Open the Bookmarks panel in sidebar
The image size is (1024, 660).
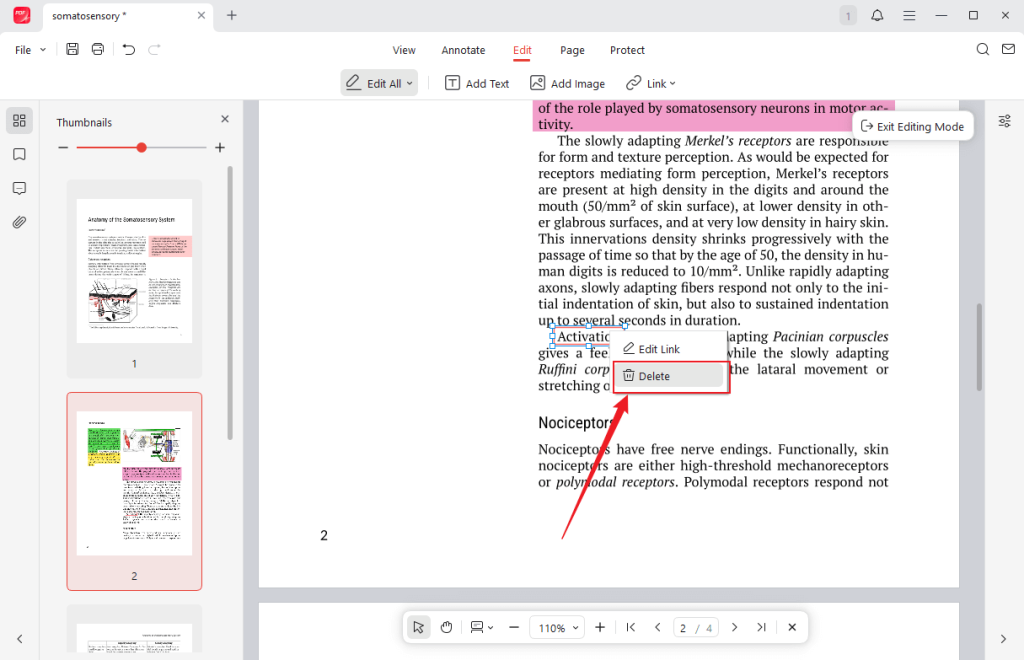click(x=19, y=155)
